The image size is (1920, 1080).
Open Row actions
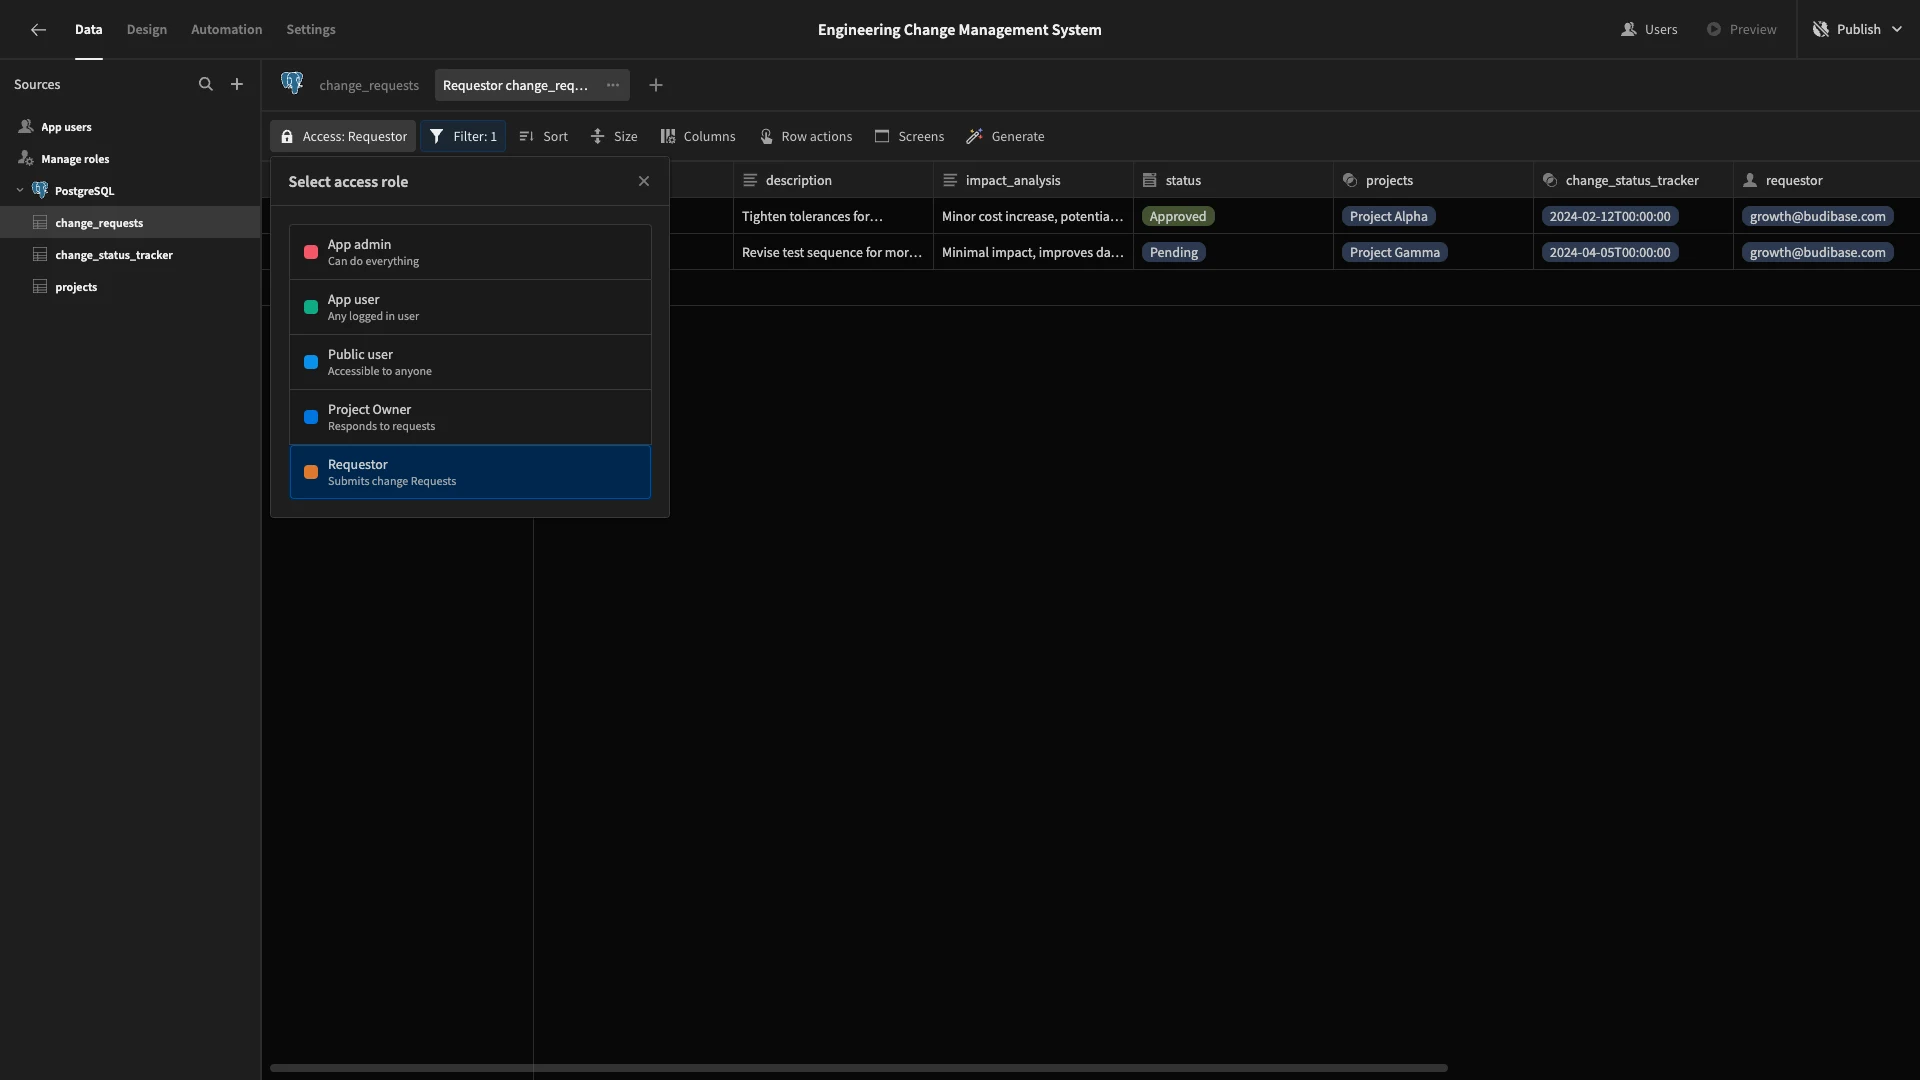coord(806,137)
